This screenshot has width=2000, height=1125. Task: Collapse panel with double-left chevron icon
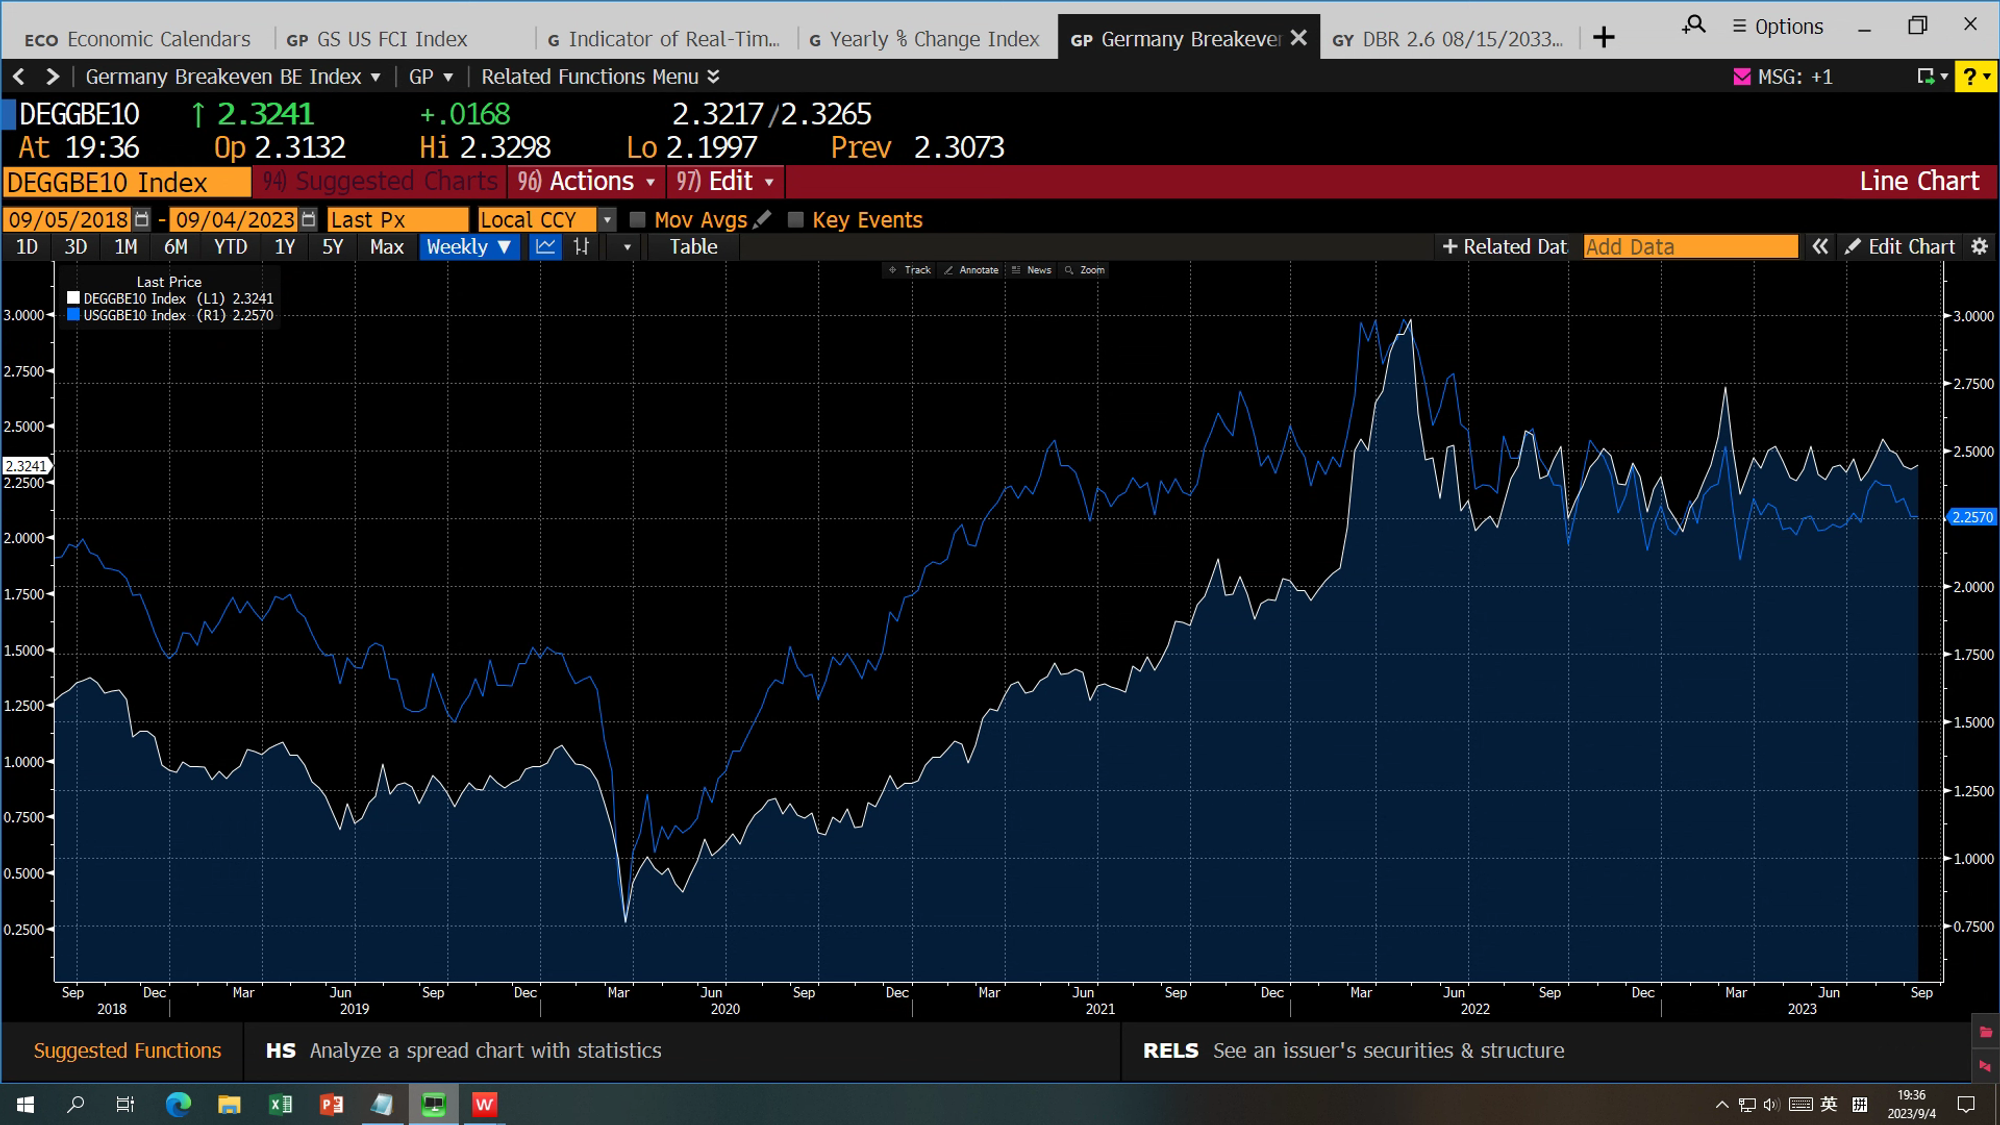click(x=1820, y=247)
